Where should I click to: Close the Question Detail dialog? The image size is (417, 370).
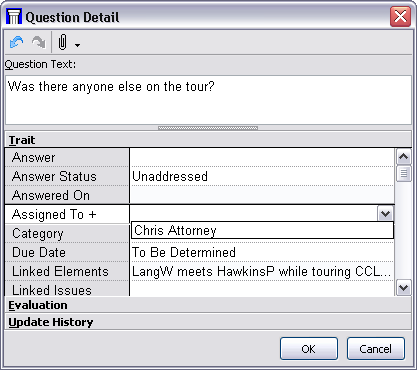click(400, 16)
